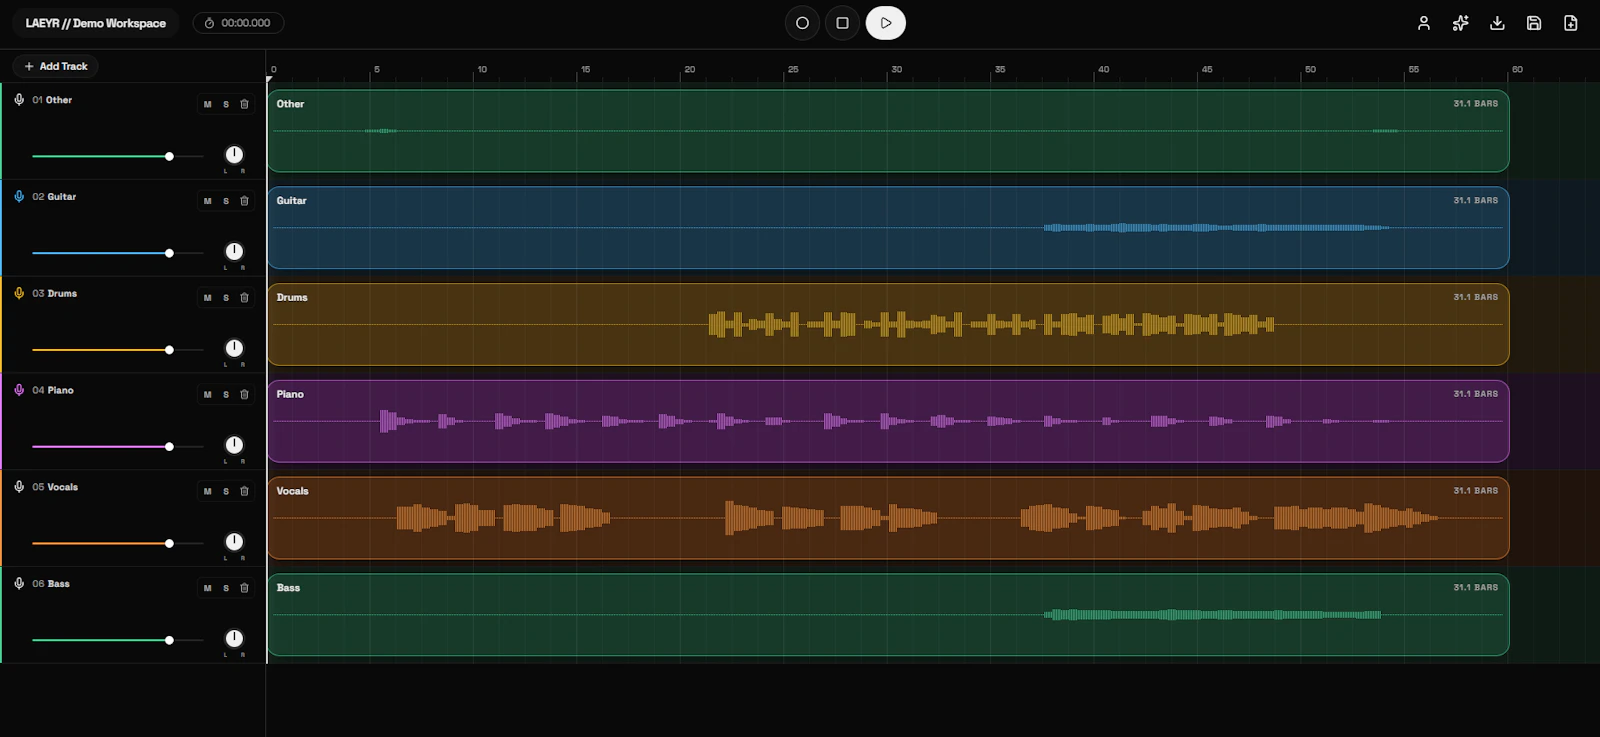This screenshot has width=1600, height=737.
Task: Click the pan knob on the 06 Bass track
Action: (x=234, y=638)
